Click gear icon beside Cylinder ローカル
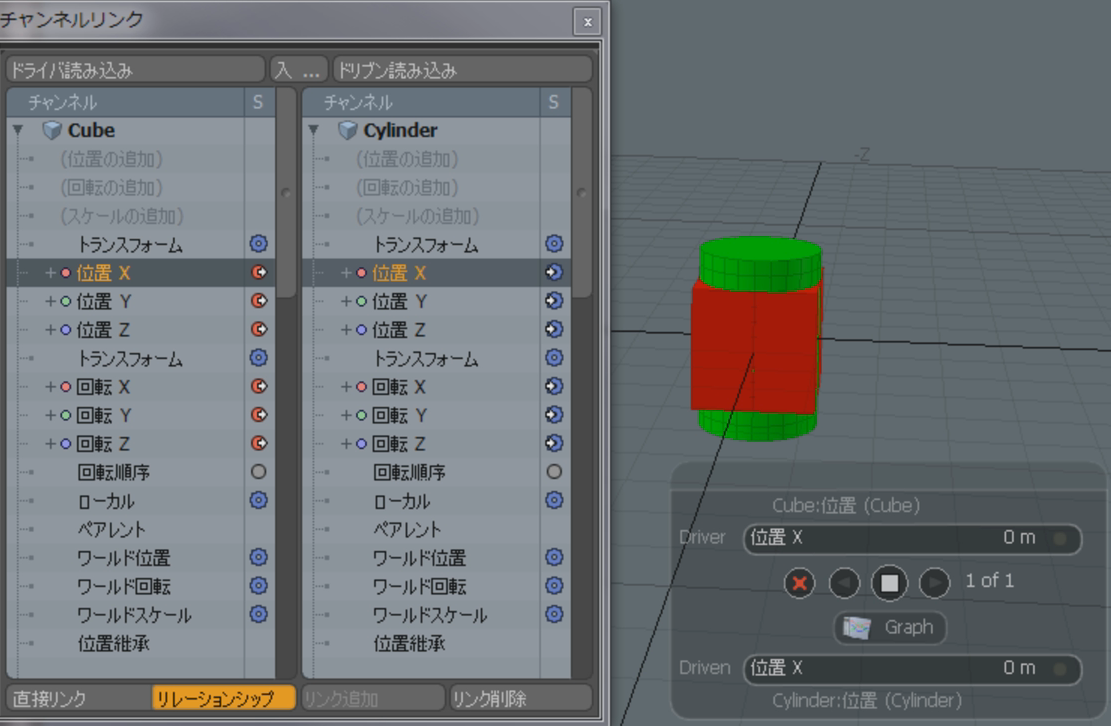The image size is (1111, 726). click(554, 500)
